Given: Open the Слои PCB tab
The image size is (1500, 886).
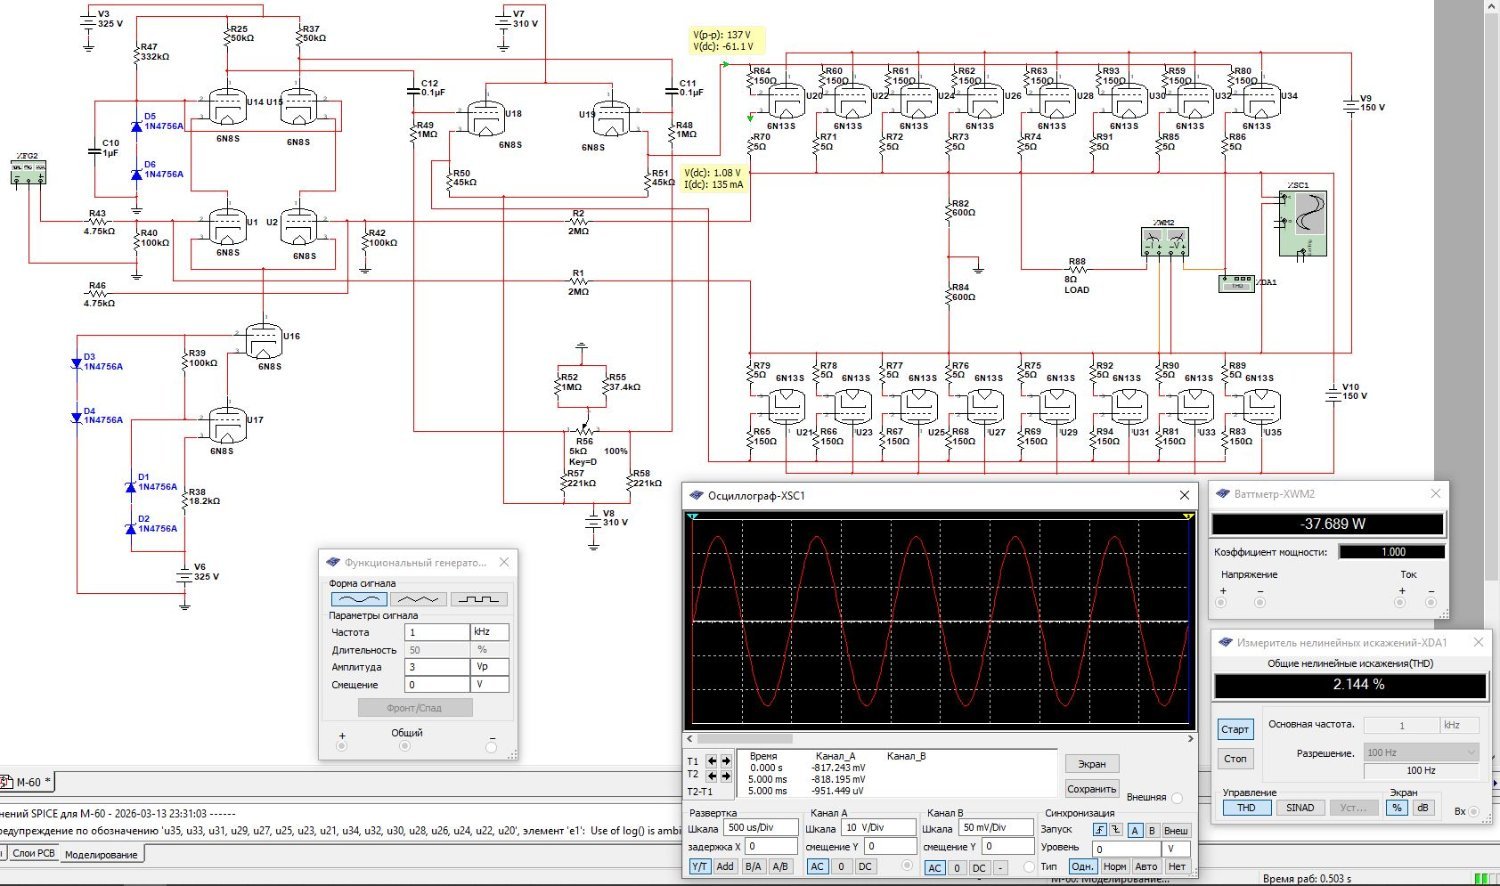Looking at the screenshot, I should click(x=34, y=854).
